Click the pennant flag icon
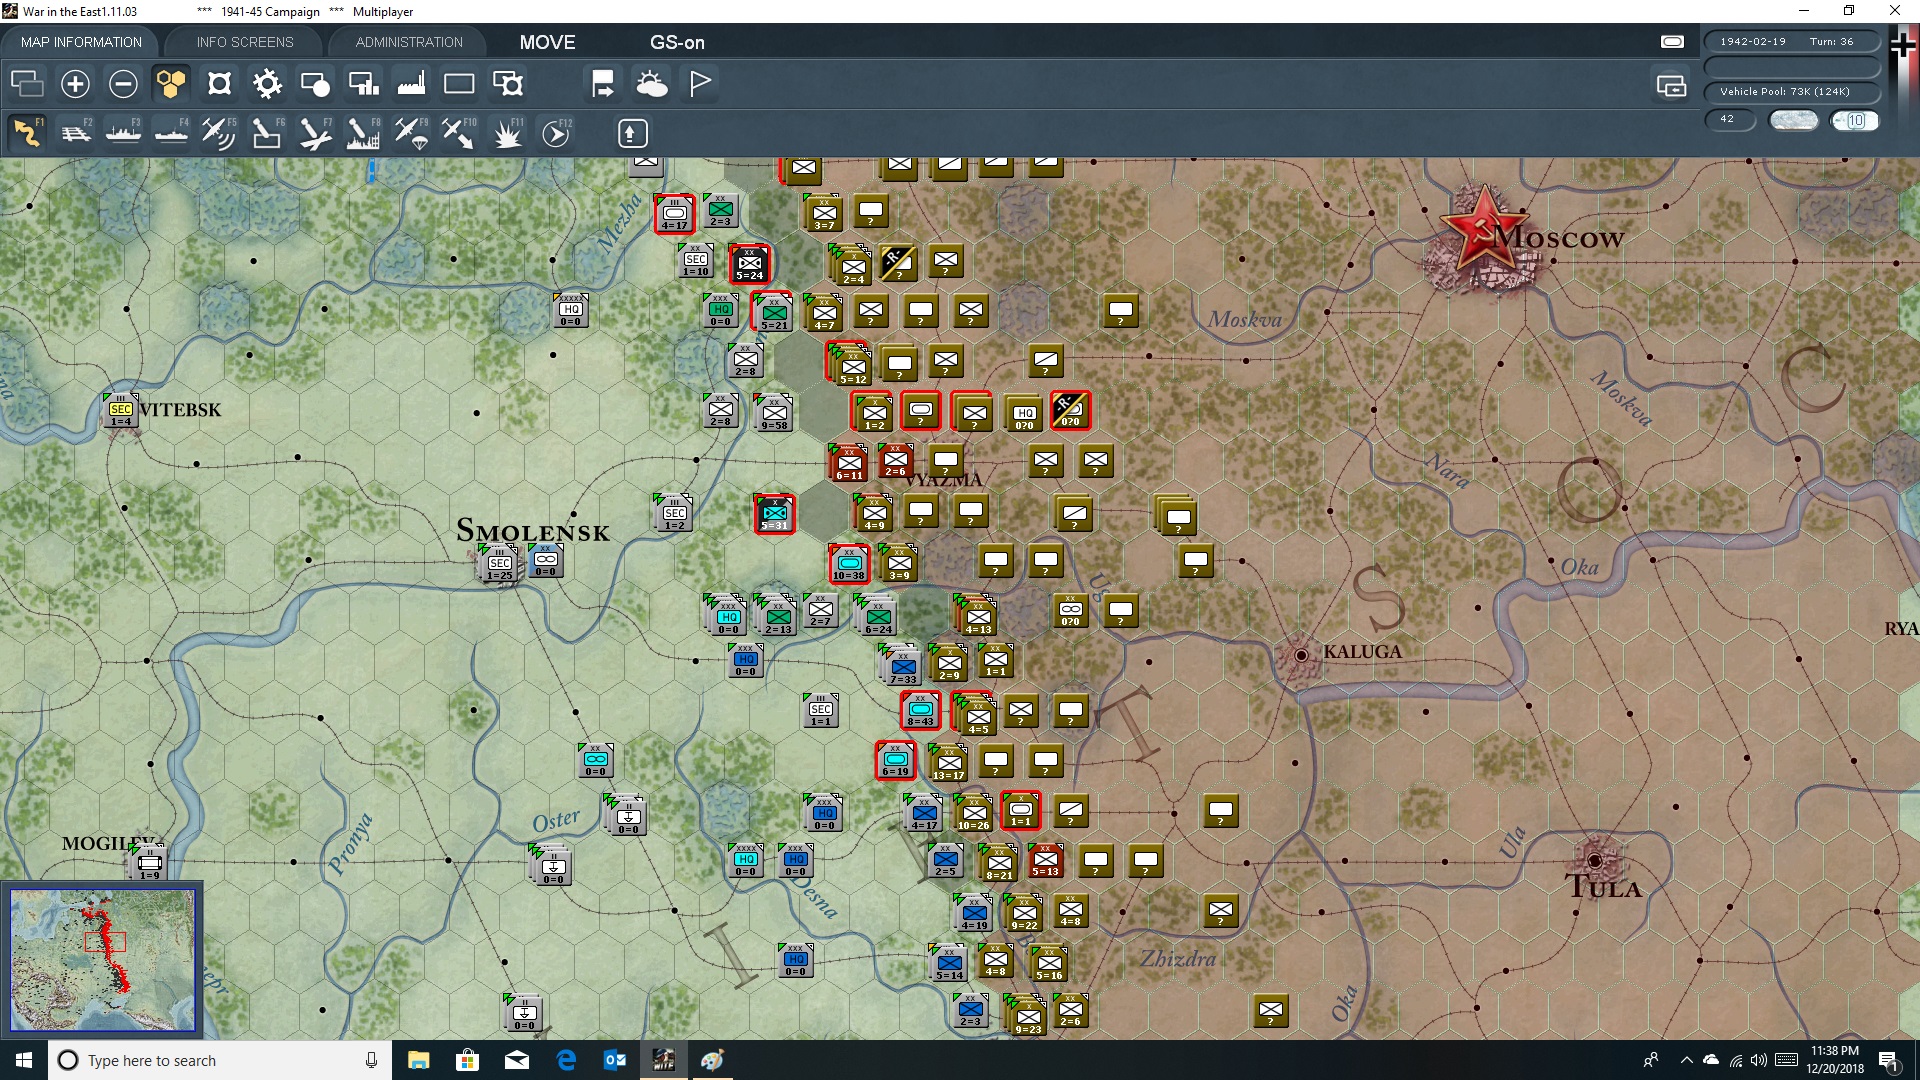The width and height of the screenshot is (1920, 1080). (700, 84)
